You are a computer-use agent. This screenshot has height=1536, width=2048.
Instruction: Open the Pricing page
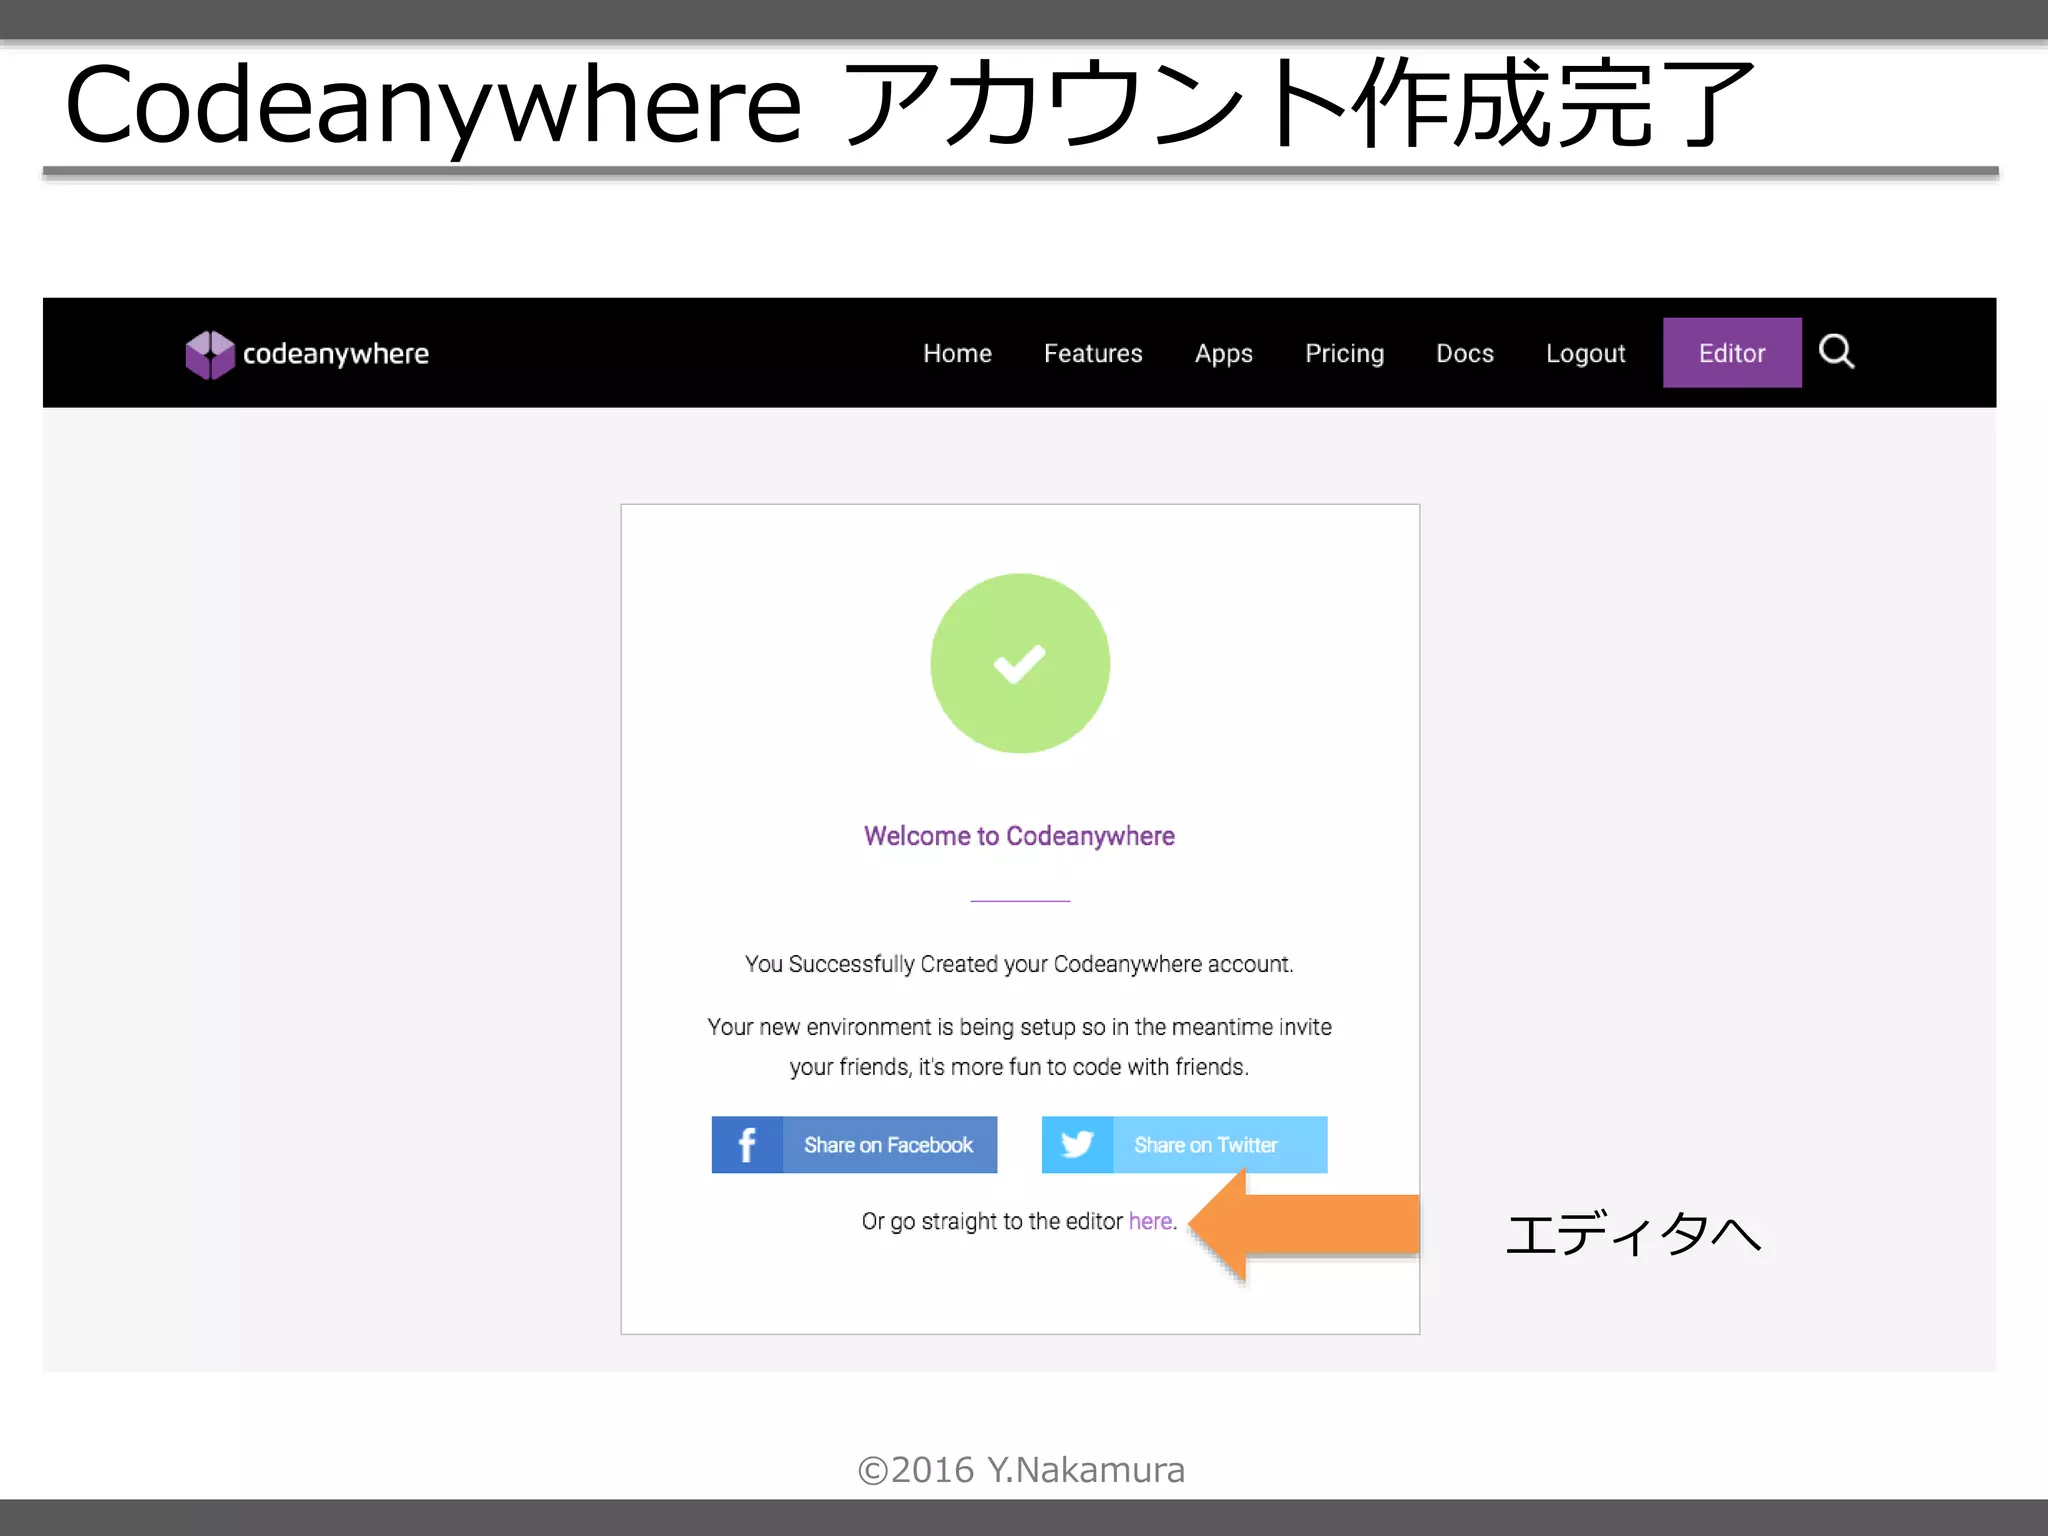(1344, 354)
